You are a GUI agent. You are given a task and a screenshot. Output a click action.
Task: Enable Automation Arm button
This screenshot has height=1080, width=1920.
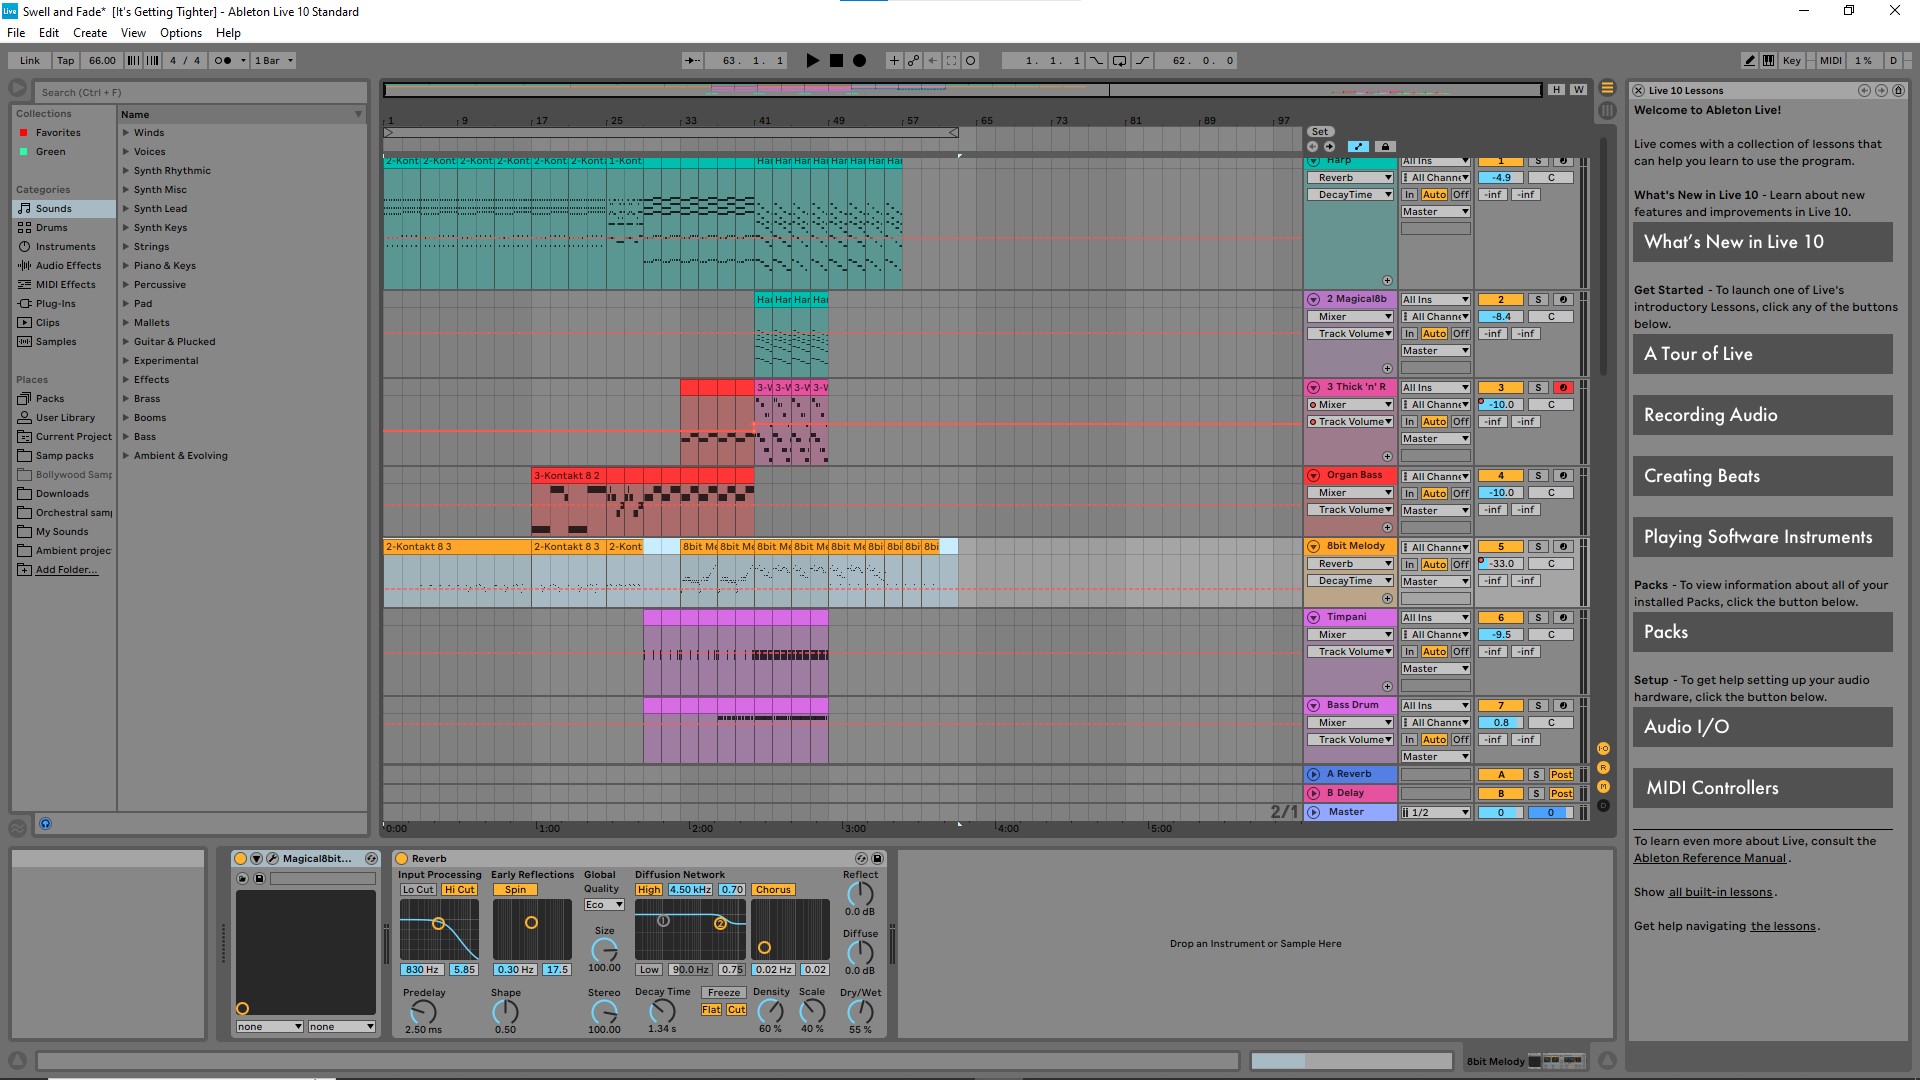coord(913,60)
